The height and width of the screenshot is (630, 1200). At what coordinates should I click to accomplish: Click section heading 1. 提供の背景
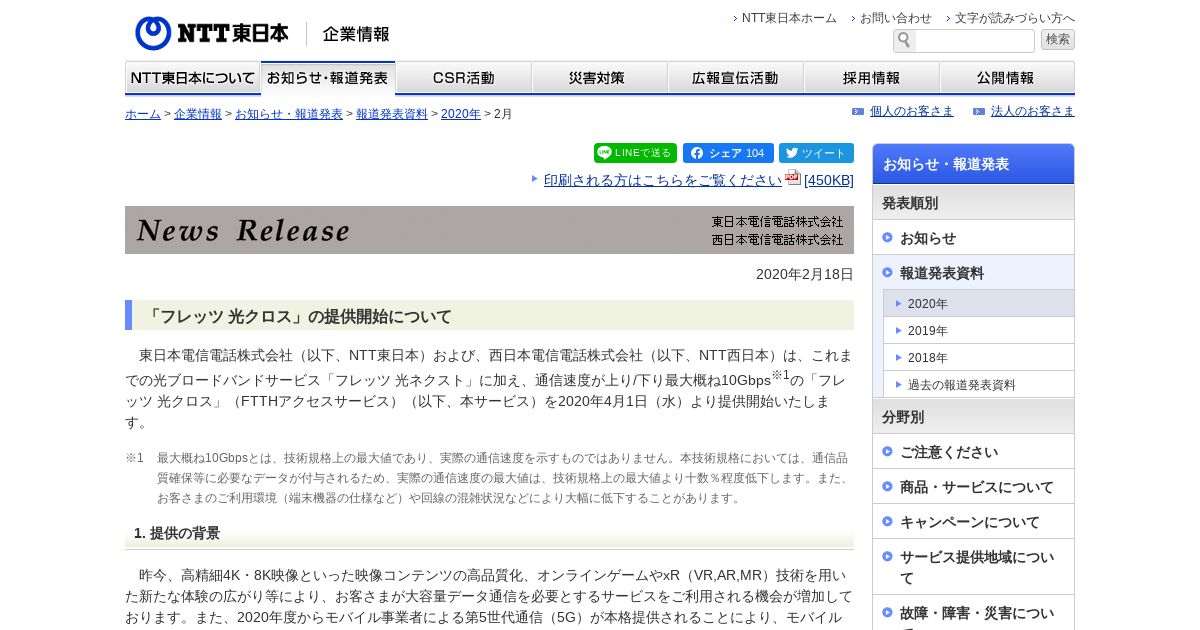(x=177, y=533)
